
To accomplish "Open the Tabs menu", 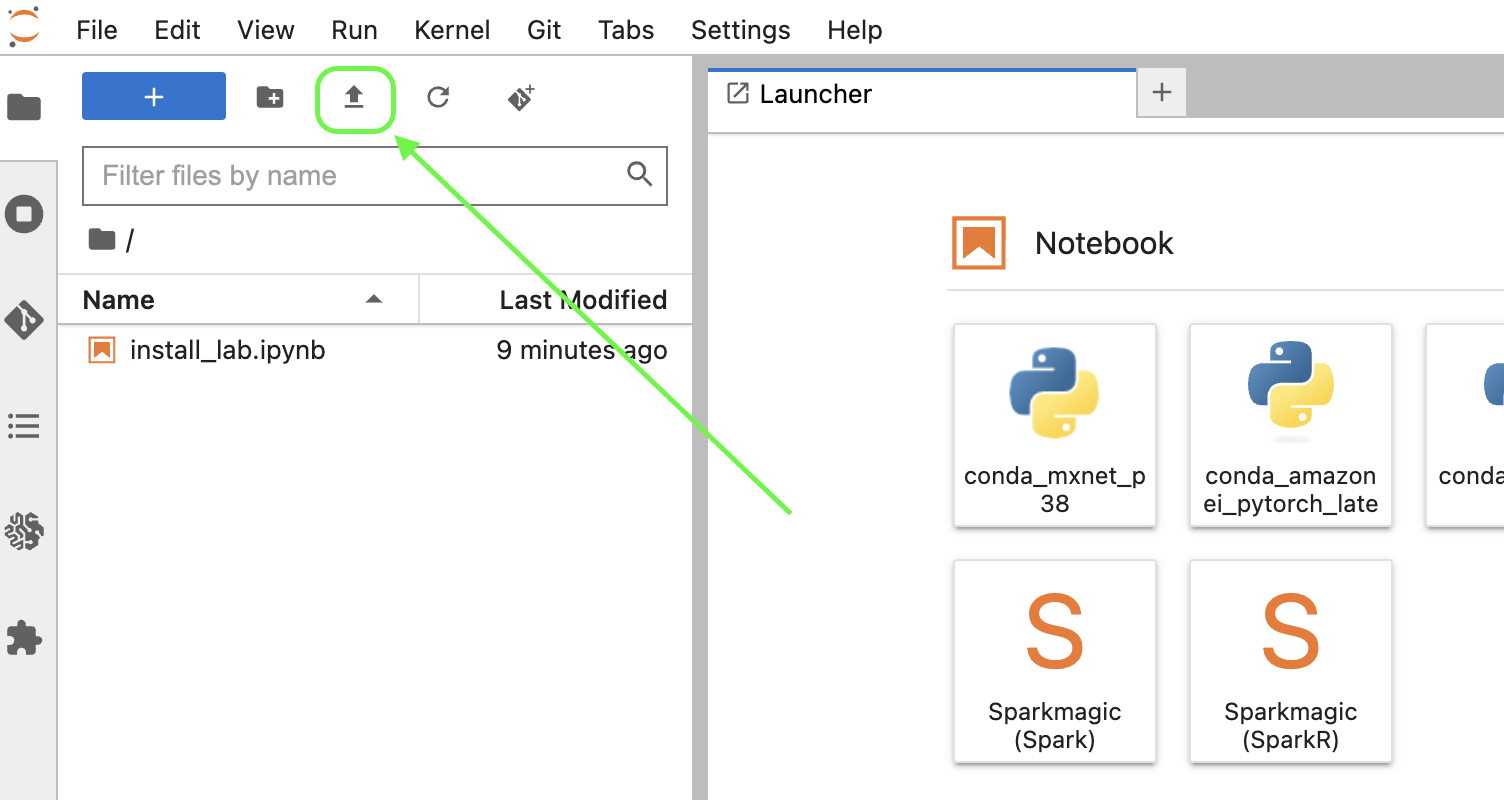I will (x=626, y=30).
